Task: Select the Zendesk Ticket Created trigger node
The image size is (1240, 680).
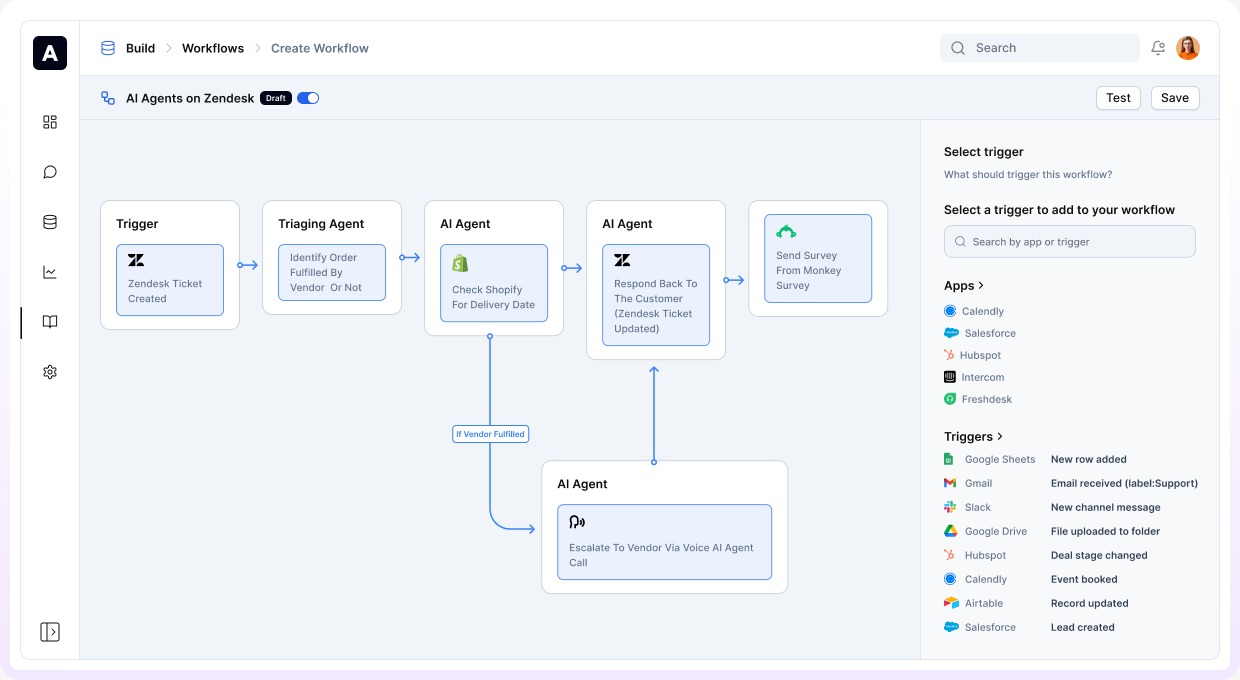Action: point(170,280)
